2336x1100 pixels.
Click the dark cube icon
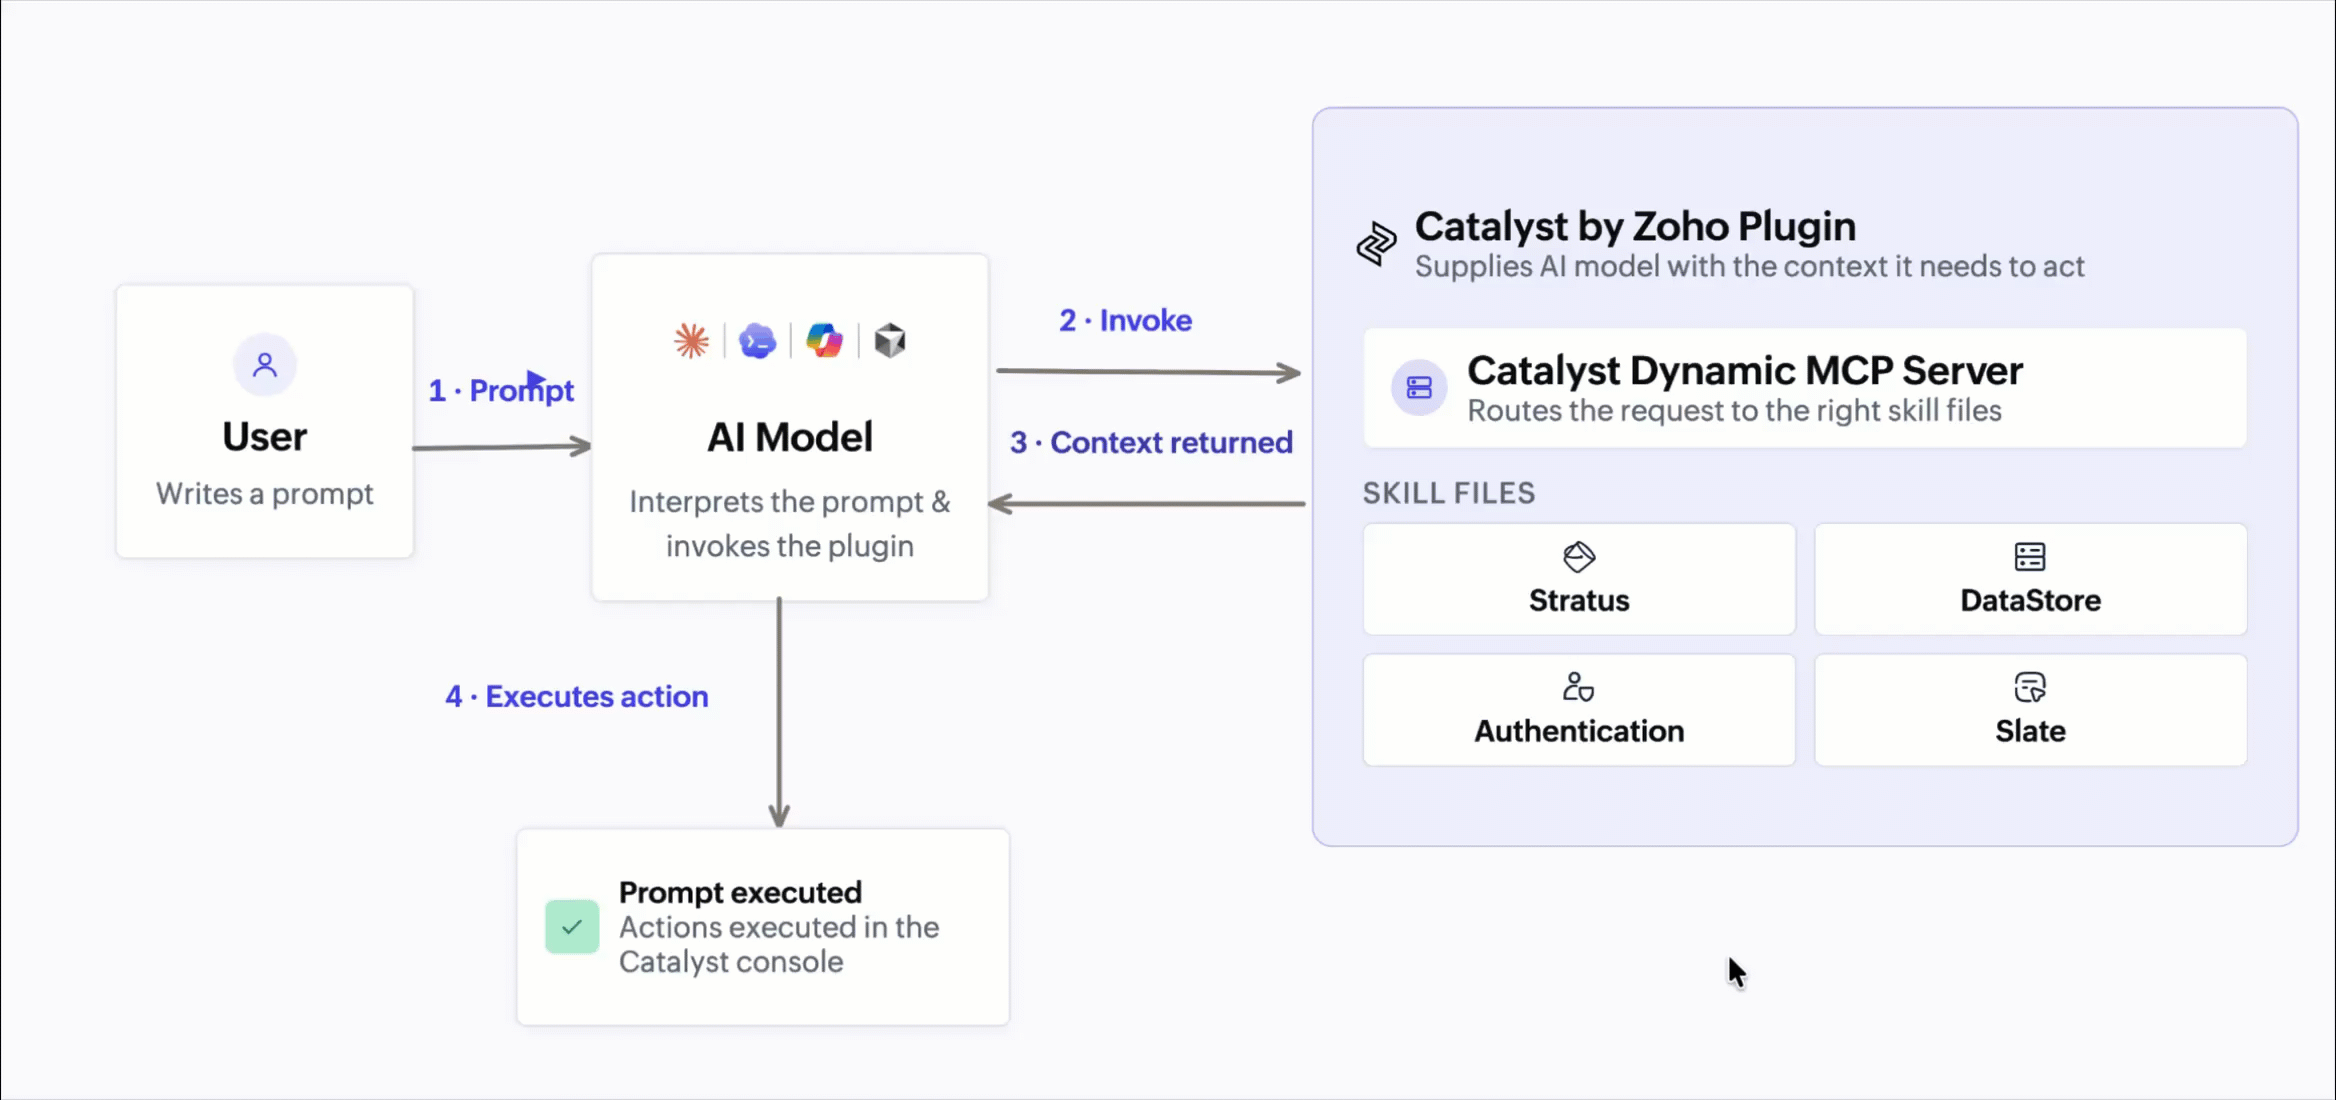(x=890, y=341)
